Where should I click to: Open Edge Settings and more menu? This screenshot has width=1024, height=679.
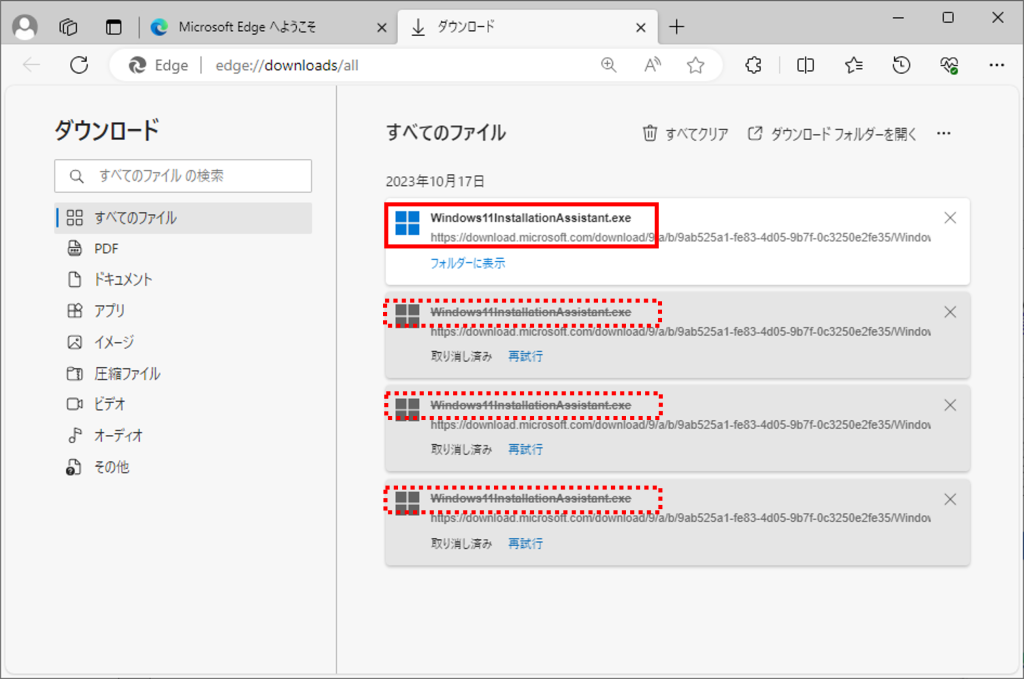coord(997,65)
